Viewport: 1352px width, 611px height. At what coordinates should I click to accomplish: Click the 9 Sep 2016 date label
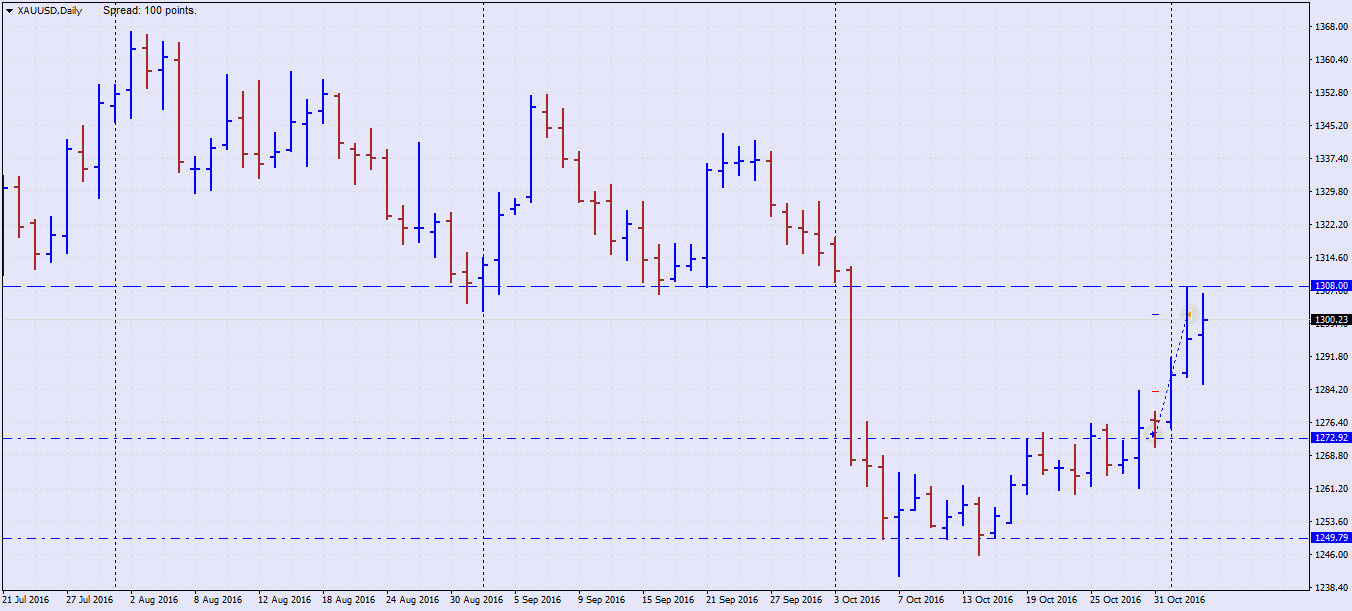603,600
